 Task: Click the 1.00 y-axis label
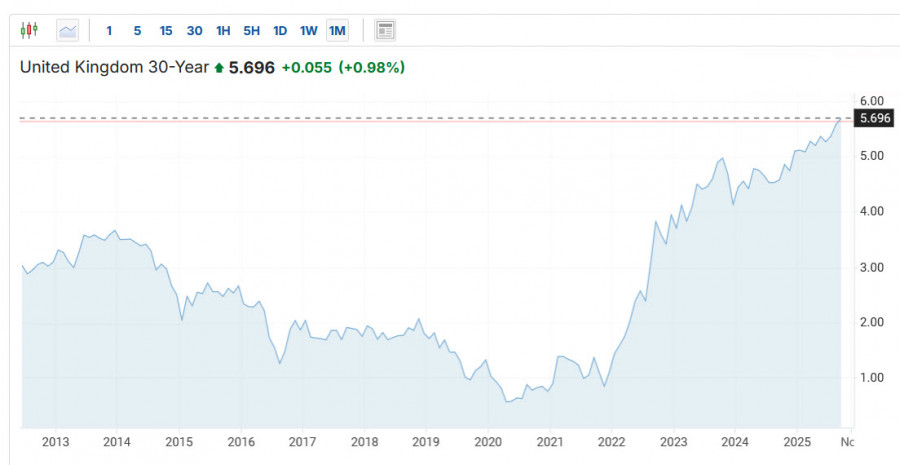click(872, 378)
